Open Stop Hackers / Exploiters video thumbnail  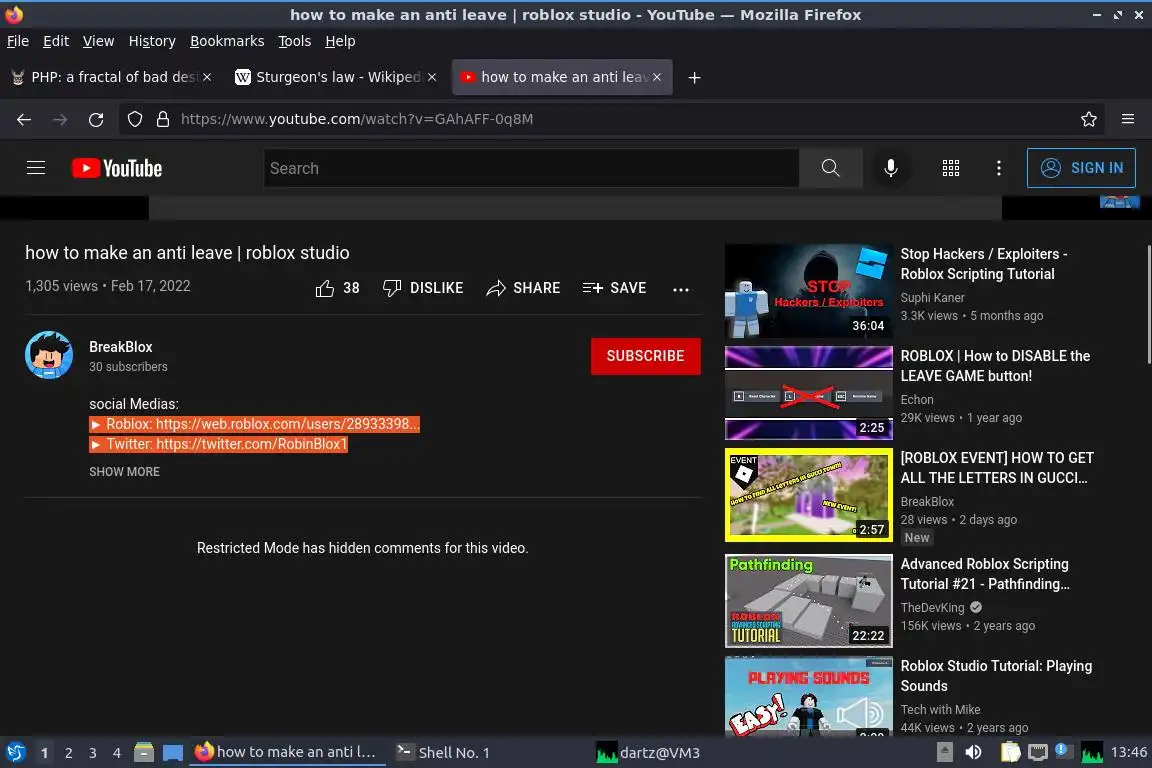point(808,291)
